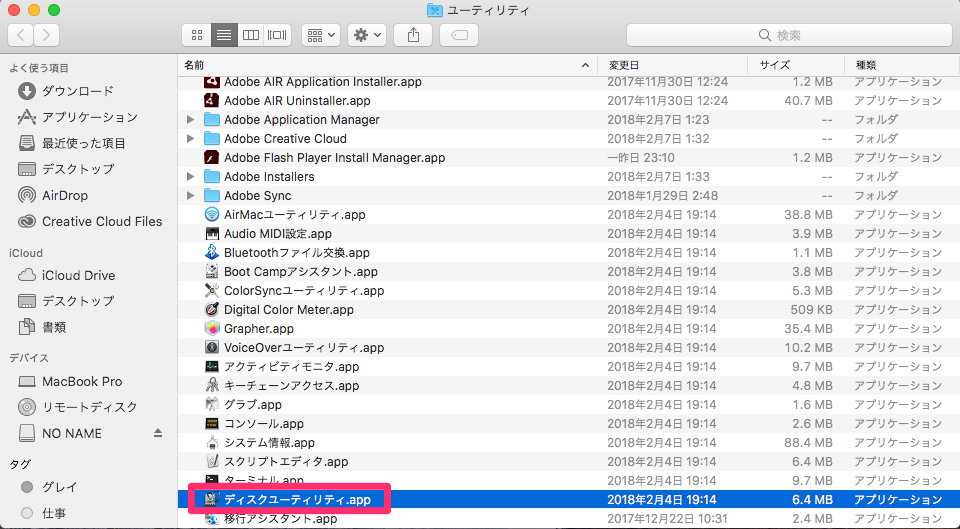The height and width of the screenshot is (529, 960).
Task: Expand the Adobe Application Manager folder
Action: (x=190, y=119)
